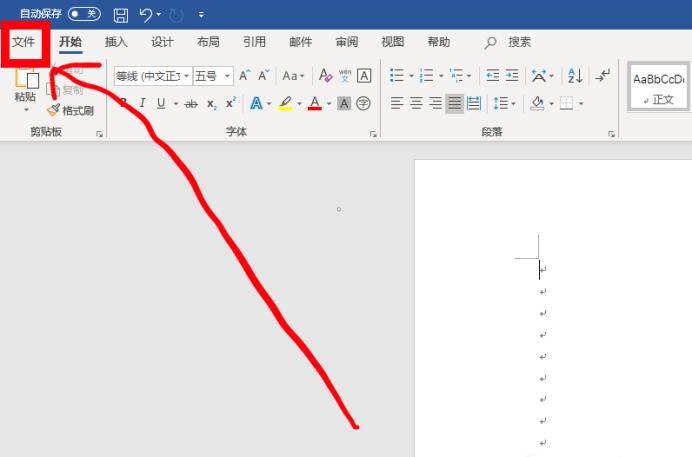Image resolution: width=692 pixels, height=457 pixels.
Task: Open the 设计 (Design) ribbon tab
Action: point(162,42)
